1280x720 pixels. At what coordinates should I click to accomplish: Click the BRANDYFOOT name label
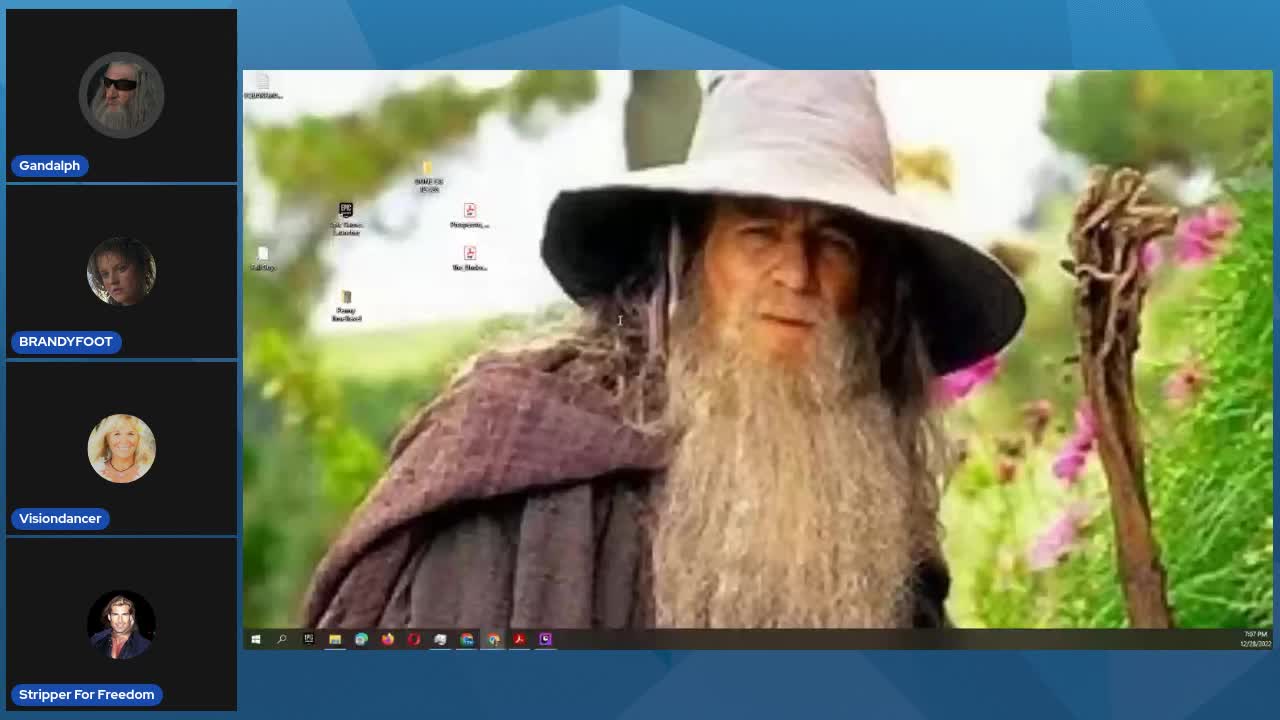click(x=66, y=342)
